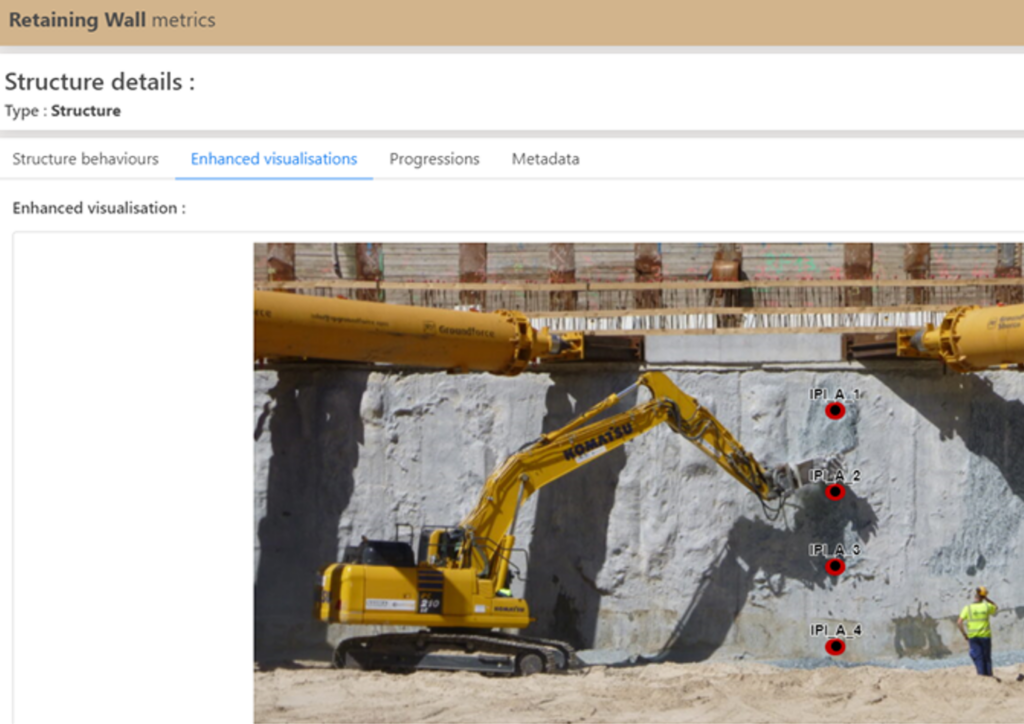The height and width of the screenshot is (724, 1024).
Task: Select the marker between IPI_A_2 and IPI_A_4
Action: click(833, 566)
